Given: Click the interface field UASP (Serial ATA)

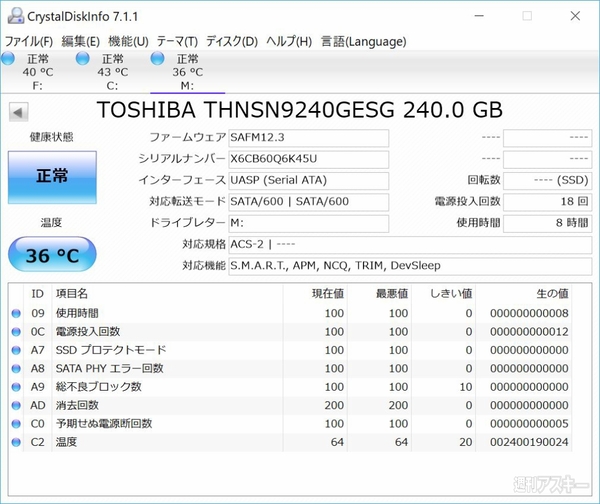Looking at the screenshot, I should point(309,181).
